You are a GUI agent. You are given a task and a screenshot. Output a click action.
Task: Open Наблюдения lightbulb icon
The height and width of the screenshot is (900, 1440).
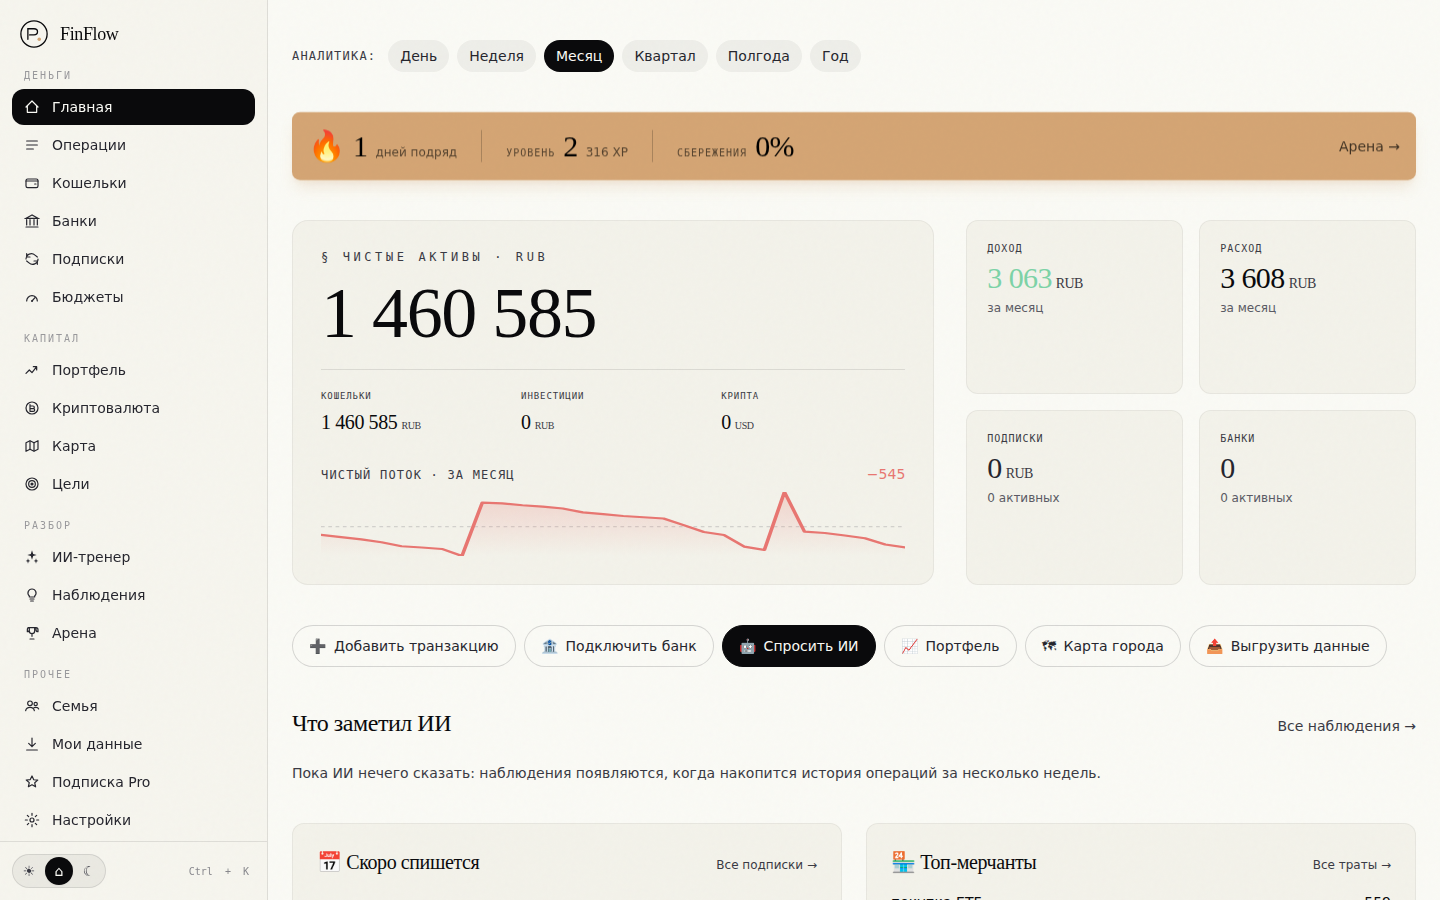[x=32, y=595]
